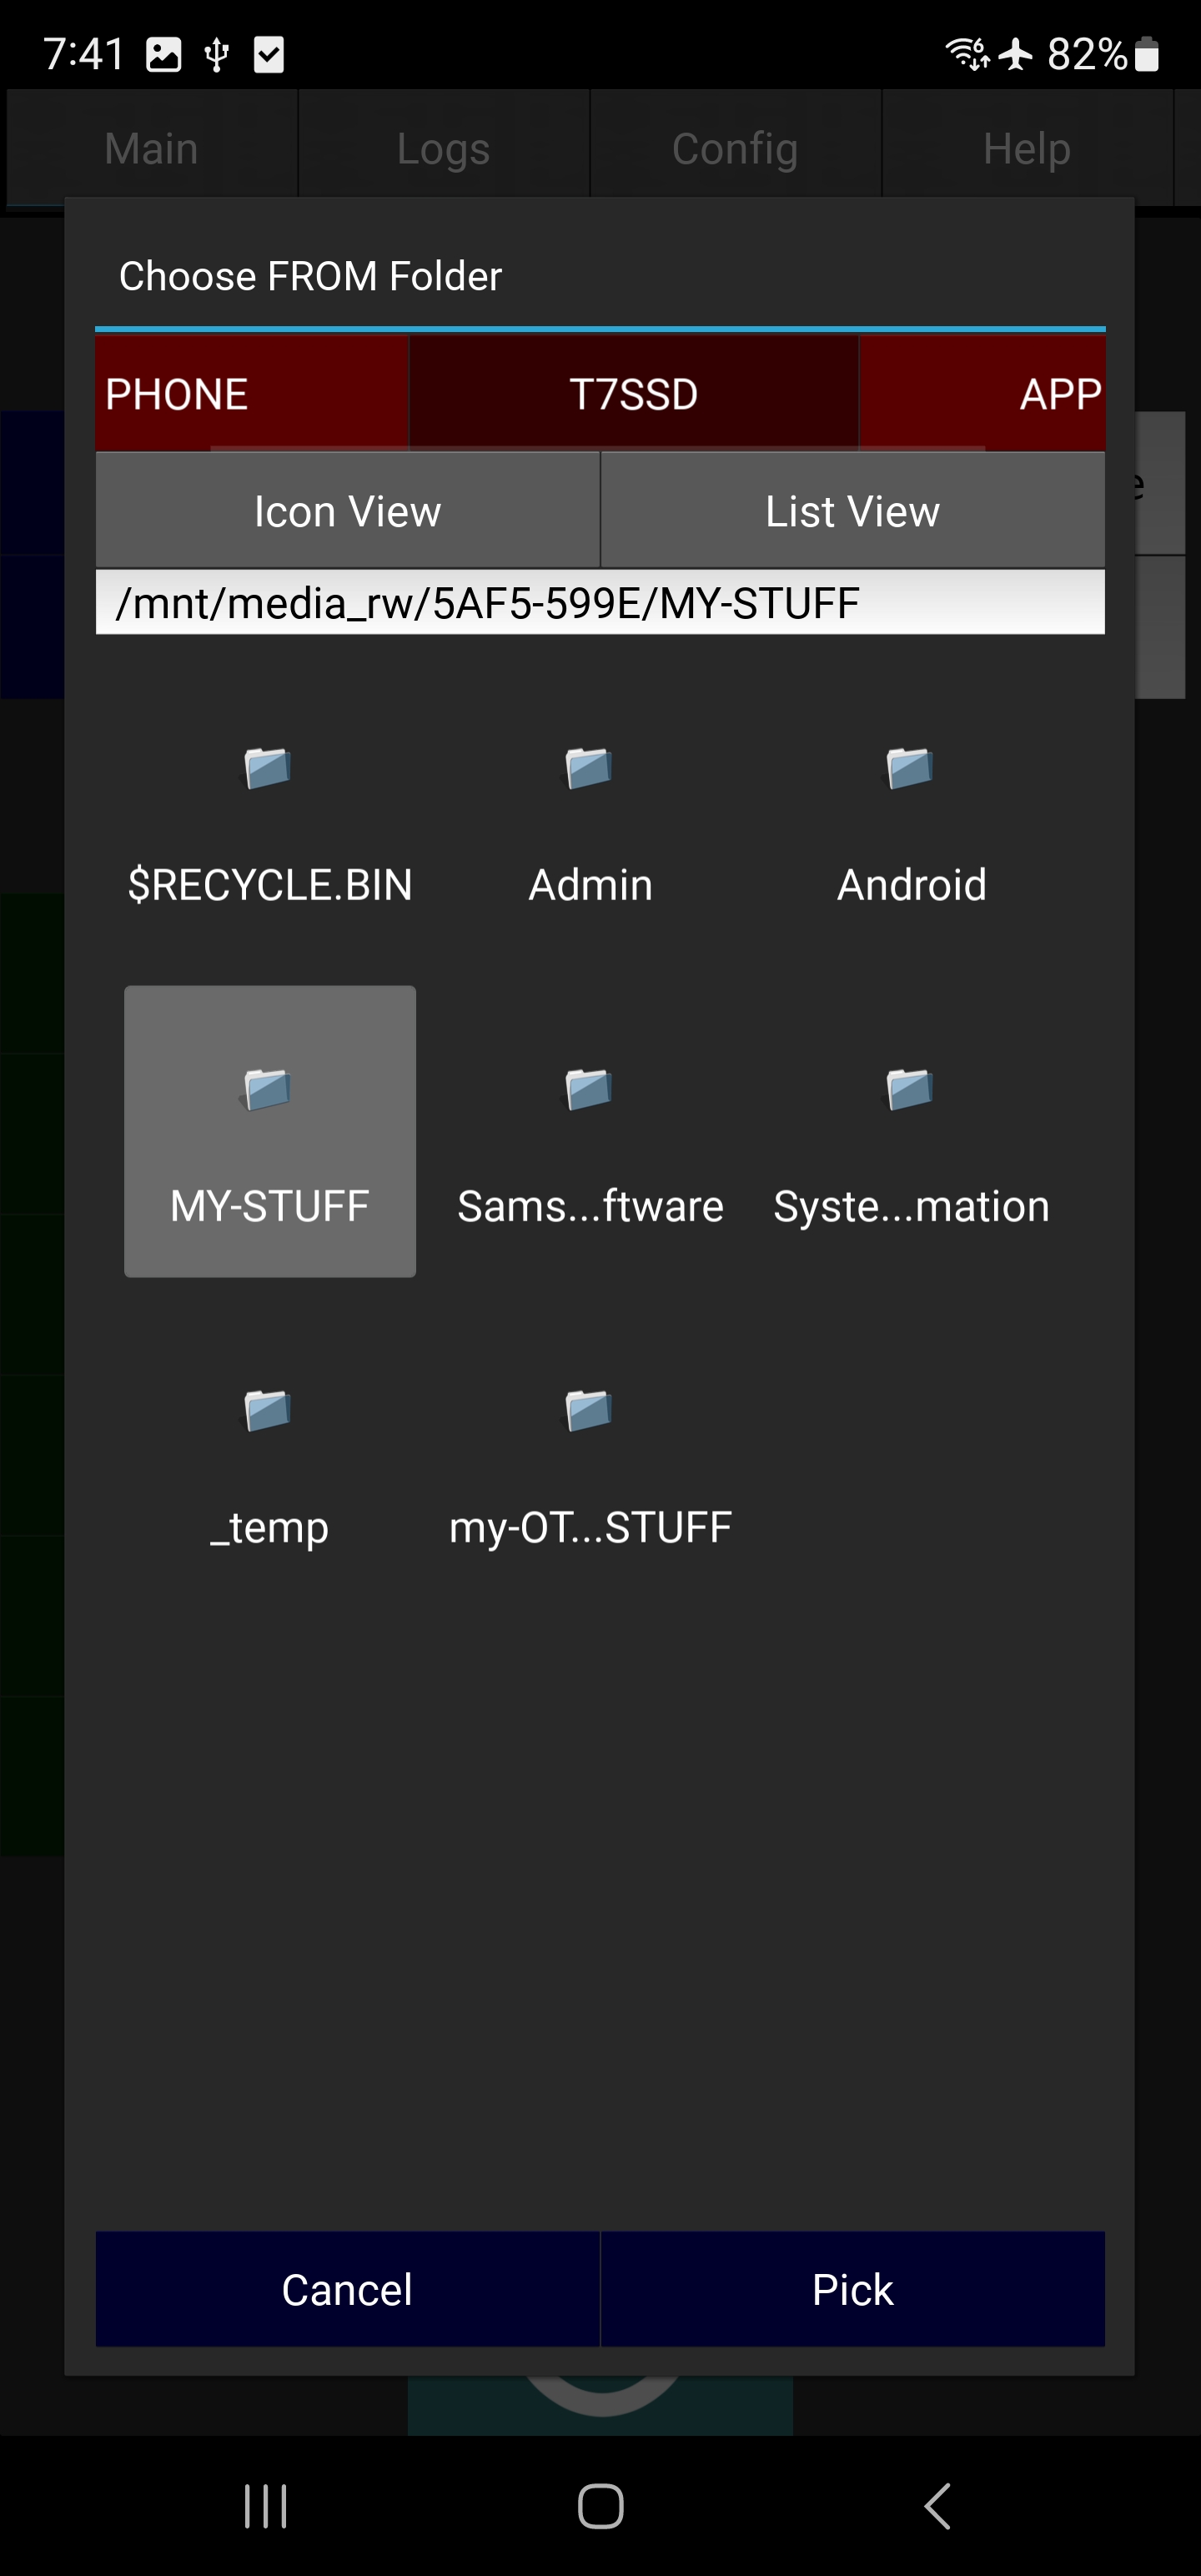Switch to List View

coord(852,511)
